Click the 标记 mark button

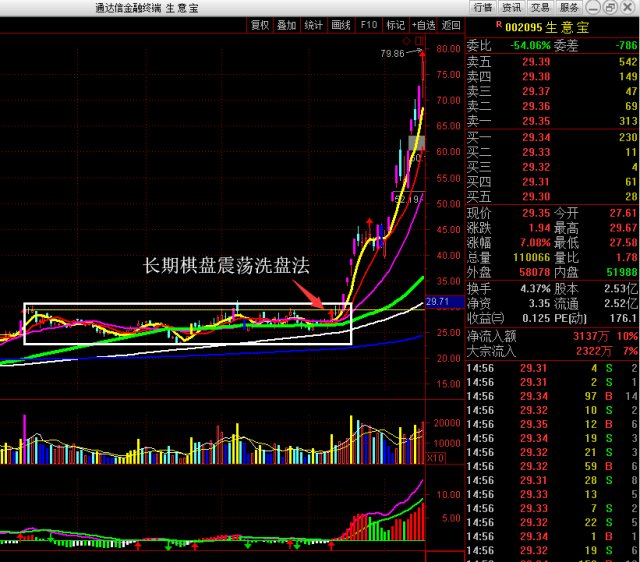coord(396,25)
